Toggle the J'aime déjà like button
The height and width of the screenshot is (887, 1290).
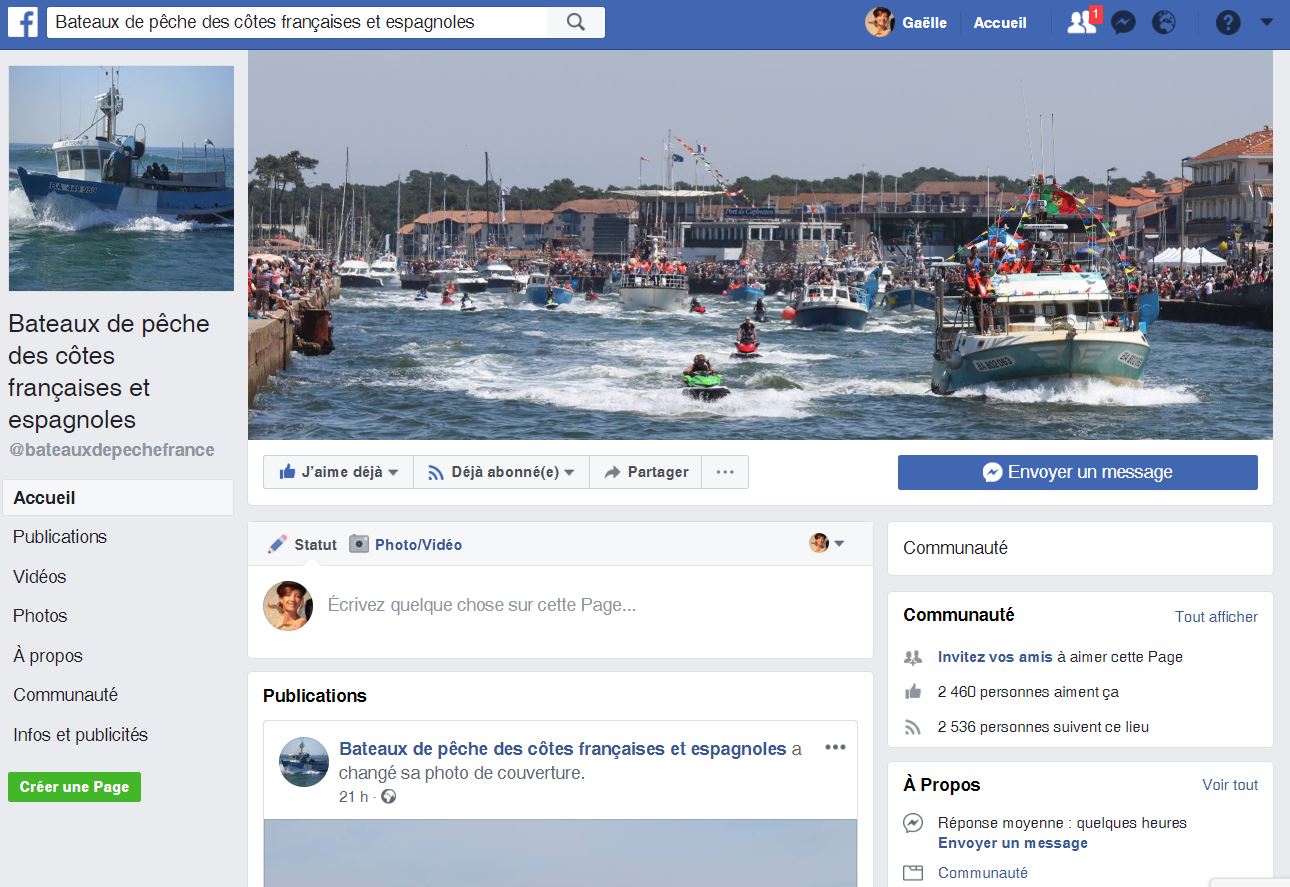339,472
